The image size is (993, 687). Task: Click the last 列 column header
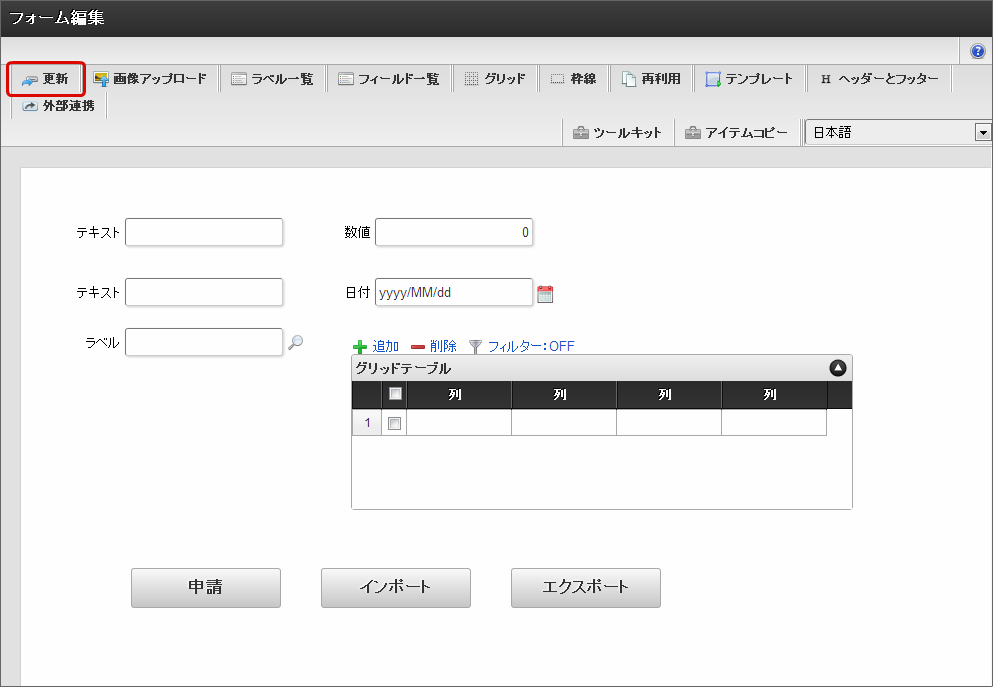point(775,394)
